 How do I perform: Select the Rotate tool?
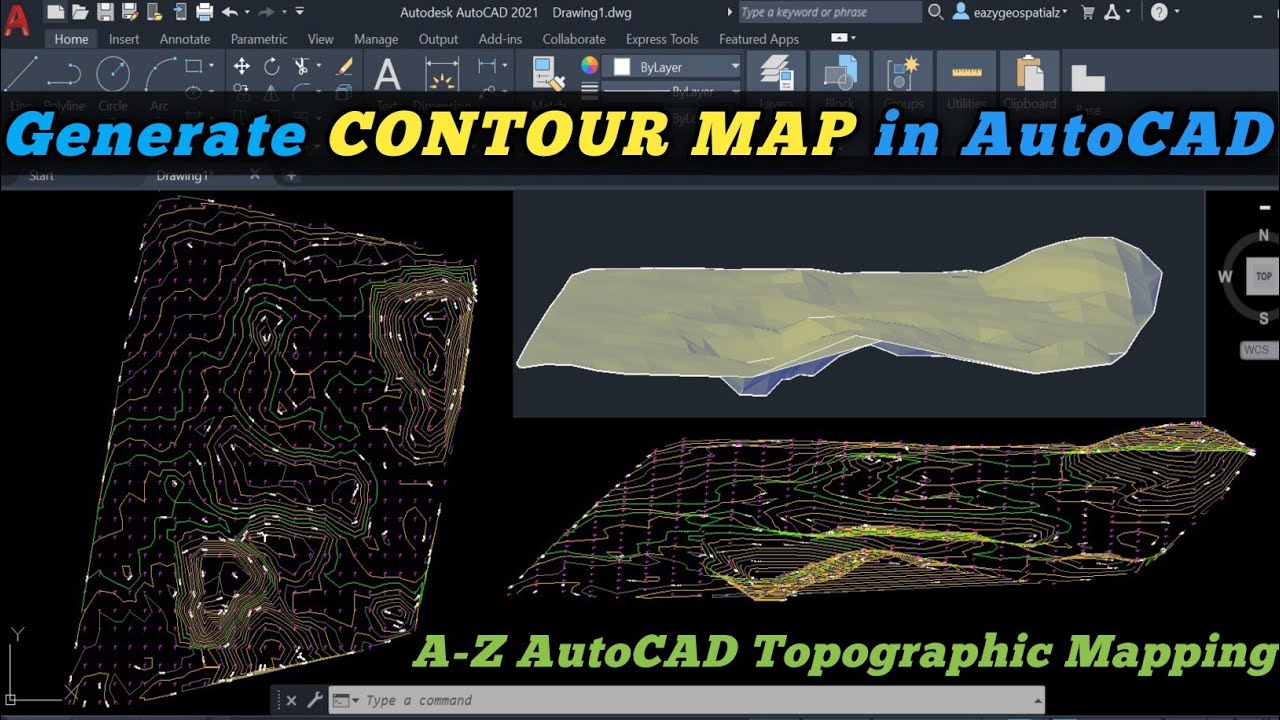coord(272,66)
